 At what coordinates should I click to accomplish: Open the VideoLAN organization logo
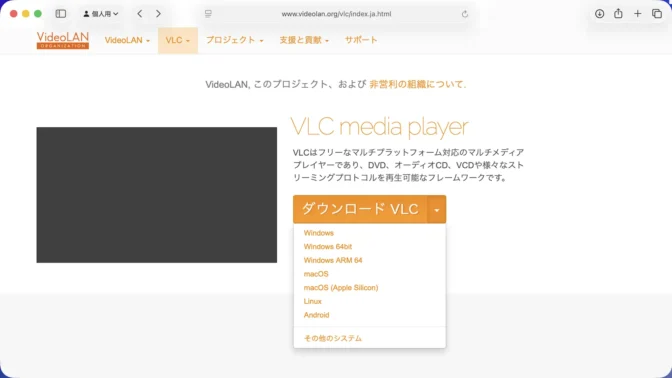(x=63, y=40)
